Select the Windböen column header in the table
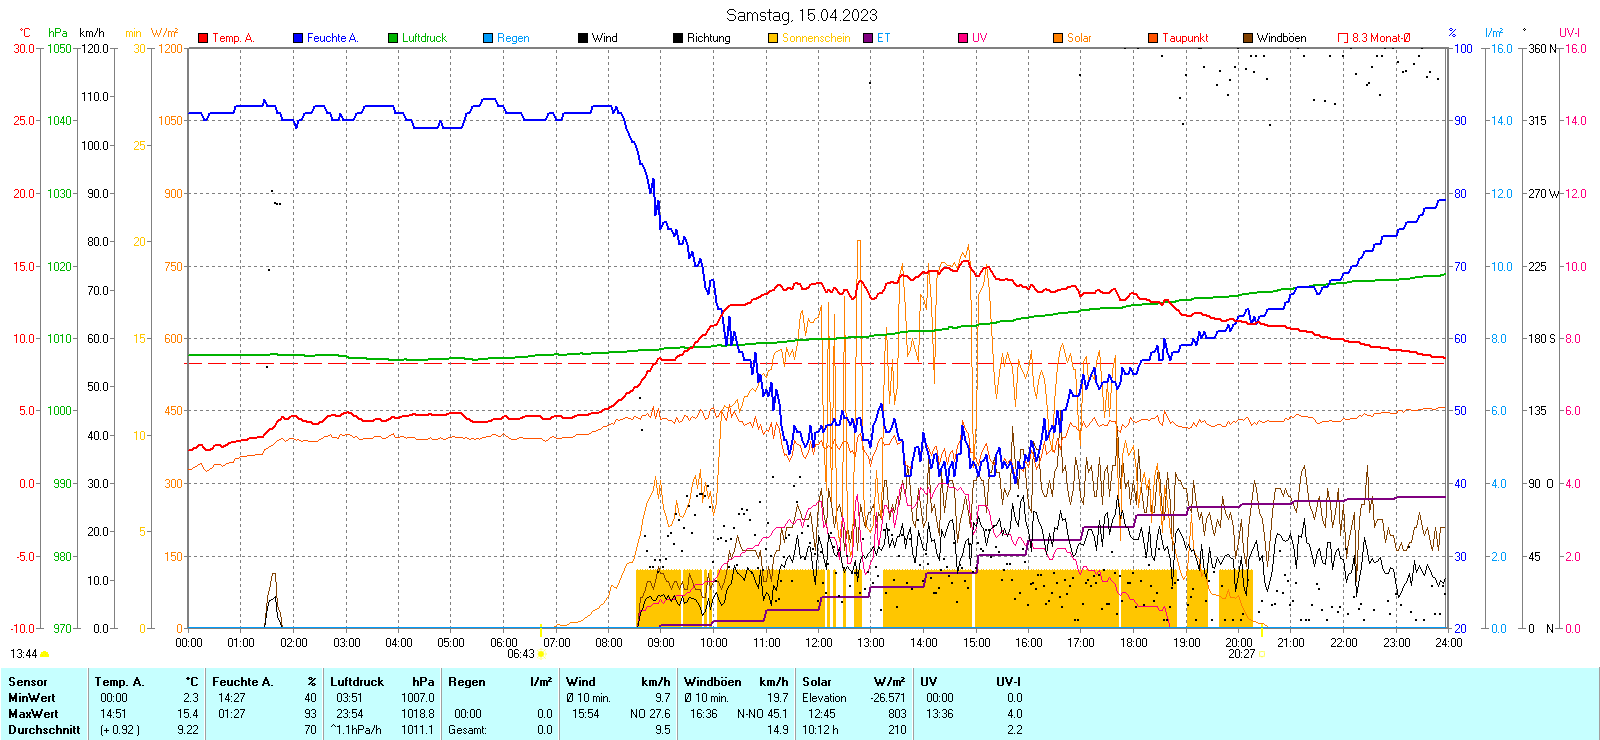This screenshot has width=1600, height=740. [712, 682]
